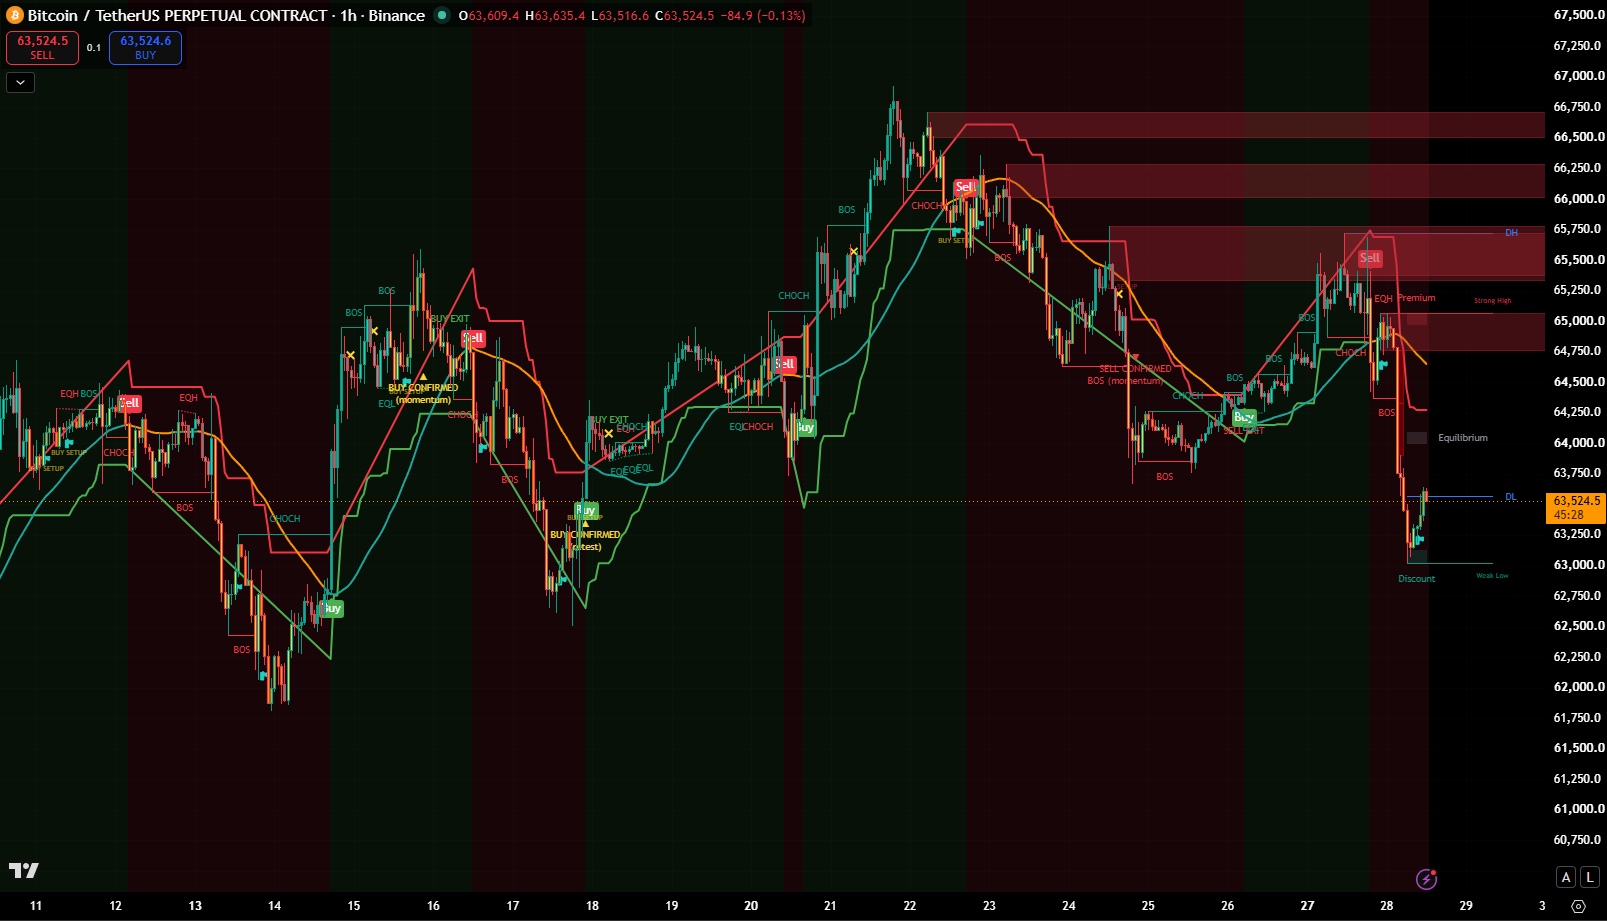The width and height of the screenshot is (1607, 921).
Task: Click the Sell signal label near date 23
Action: coord(964,187)
